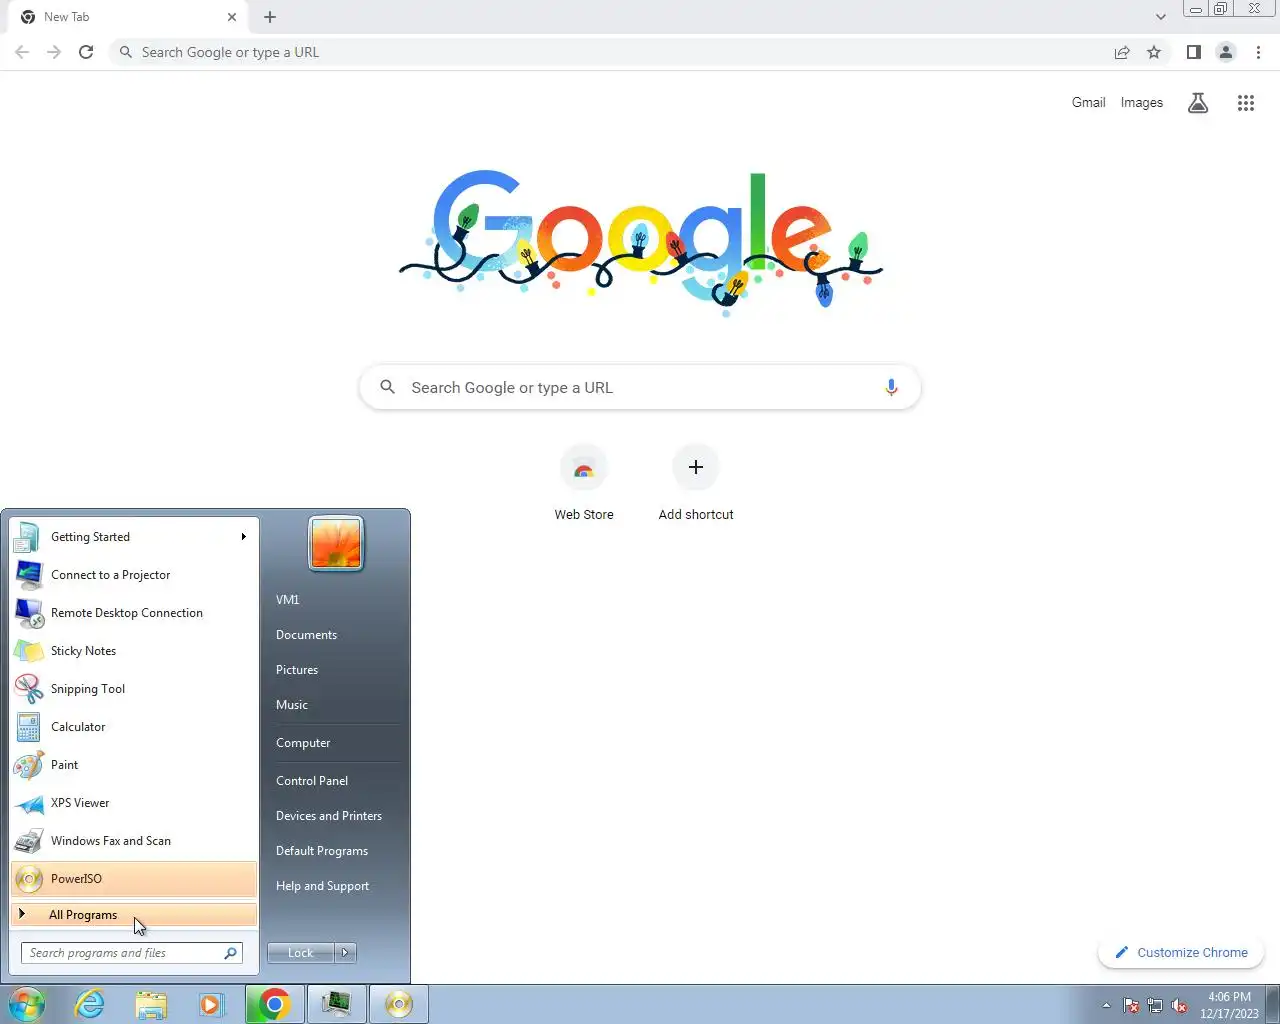Click the PowerISO disc taskbar icon
The image size is (1280, 1024).
coord(398,1004)
